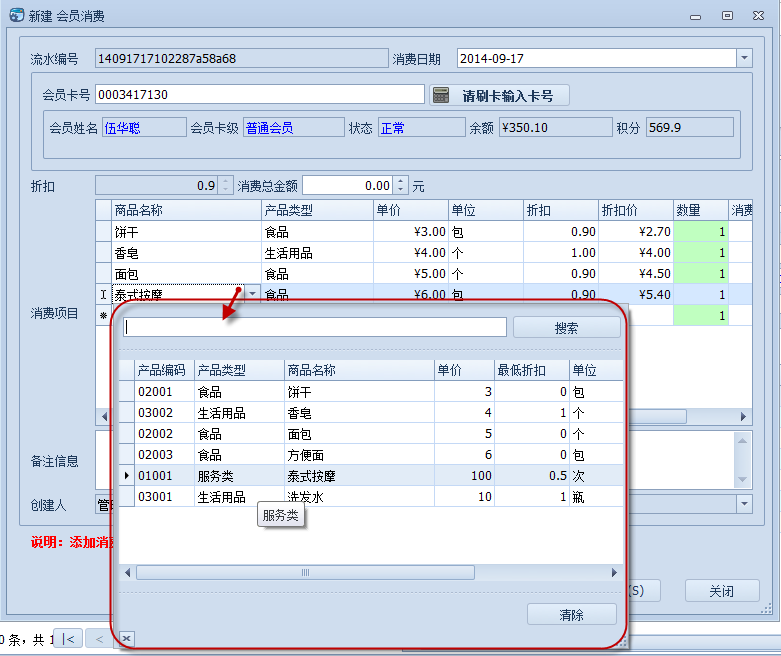Screen dimensions: 781x656
Task: Click the new row asterisk indicator
Action: click(x=103, y=315)
